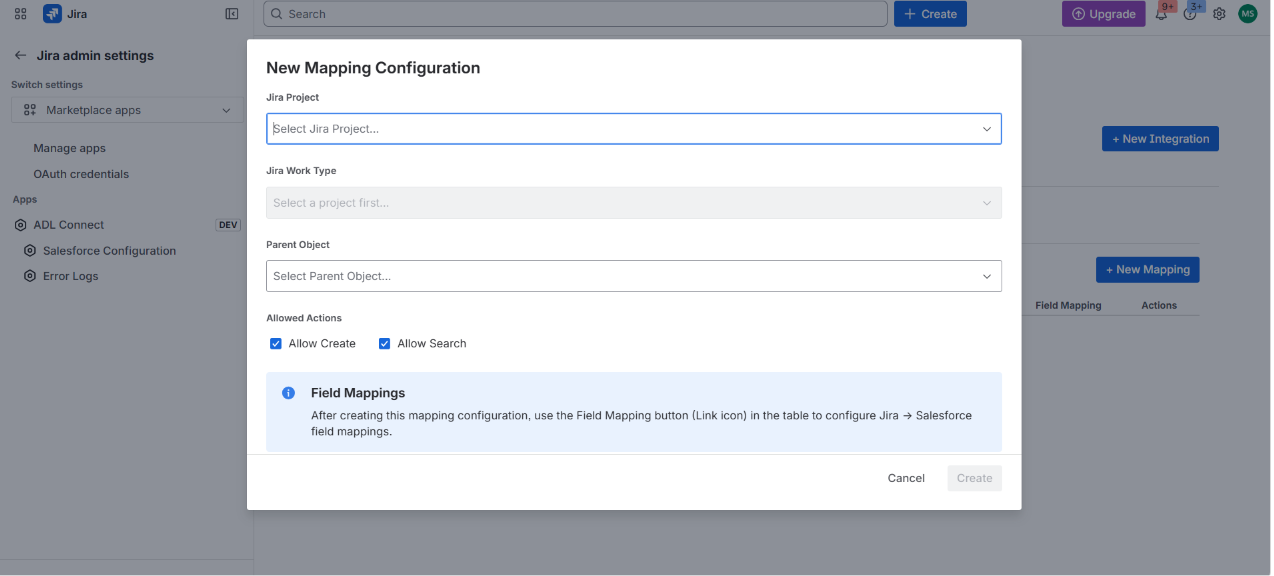This screenshot has width=1274, height=576.
Task: Open the settings gear icon
Action: point(1219,14)
